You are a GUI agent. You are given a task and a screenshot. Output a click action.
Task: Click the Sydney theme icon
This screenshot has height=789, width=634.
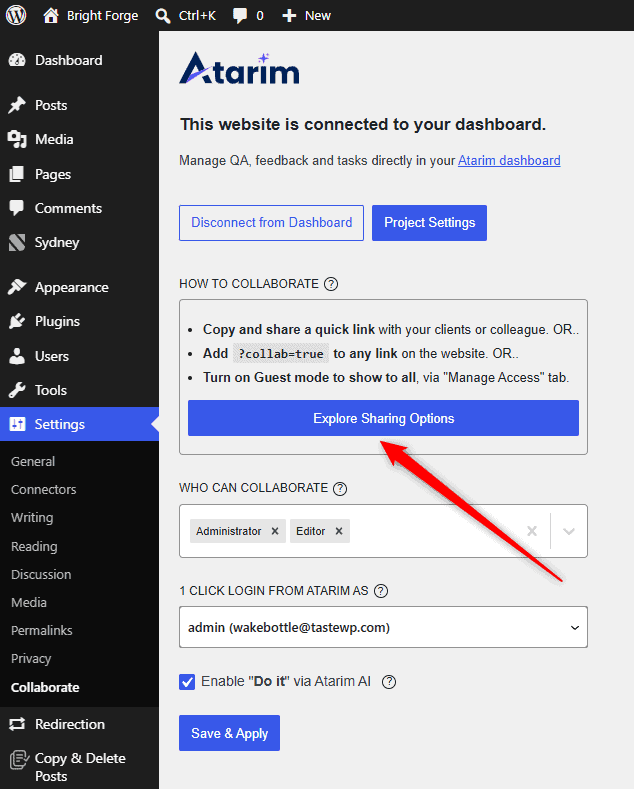click(17, 243)
